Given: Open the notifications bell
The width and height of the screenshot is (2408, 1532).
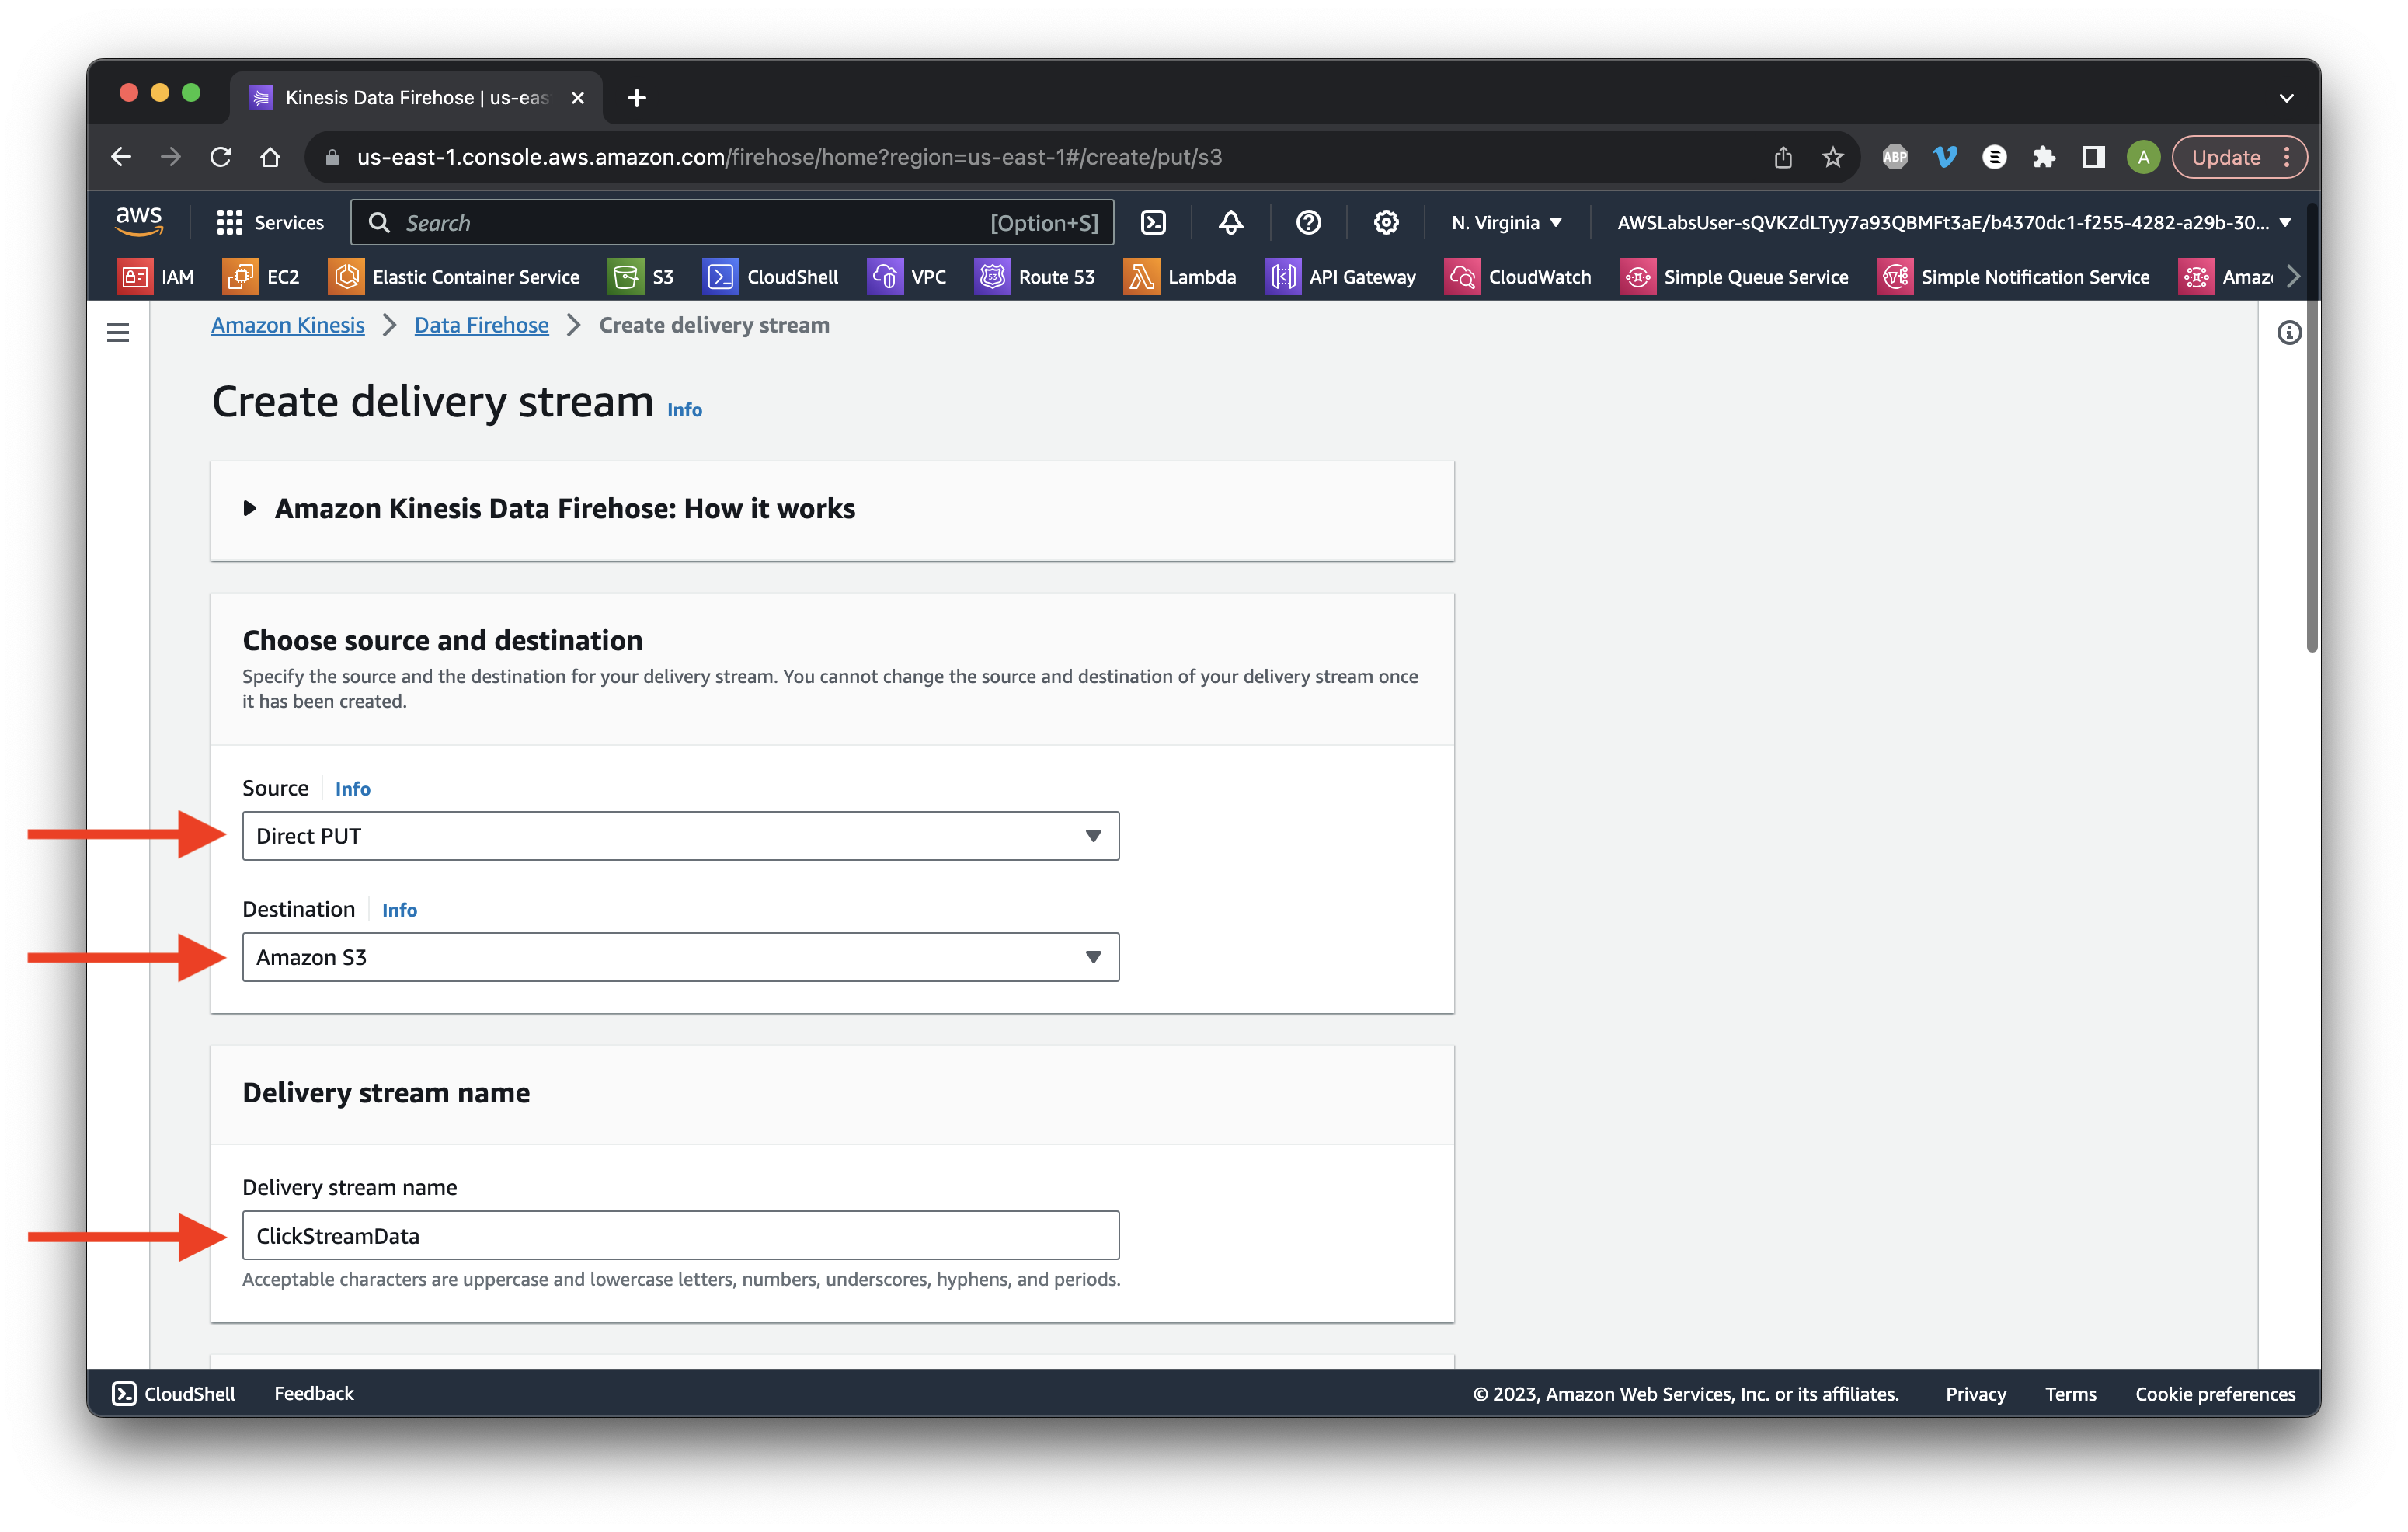Looking at the screenshot, I should pyautogui.click(x=1230, y=222).
